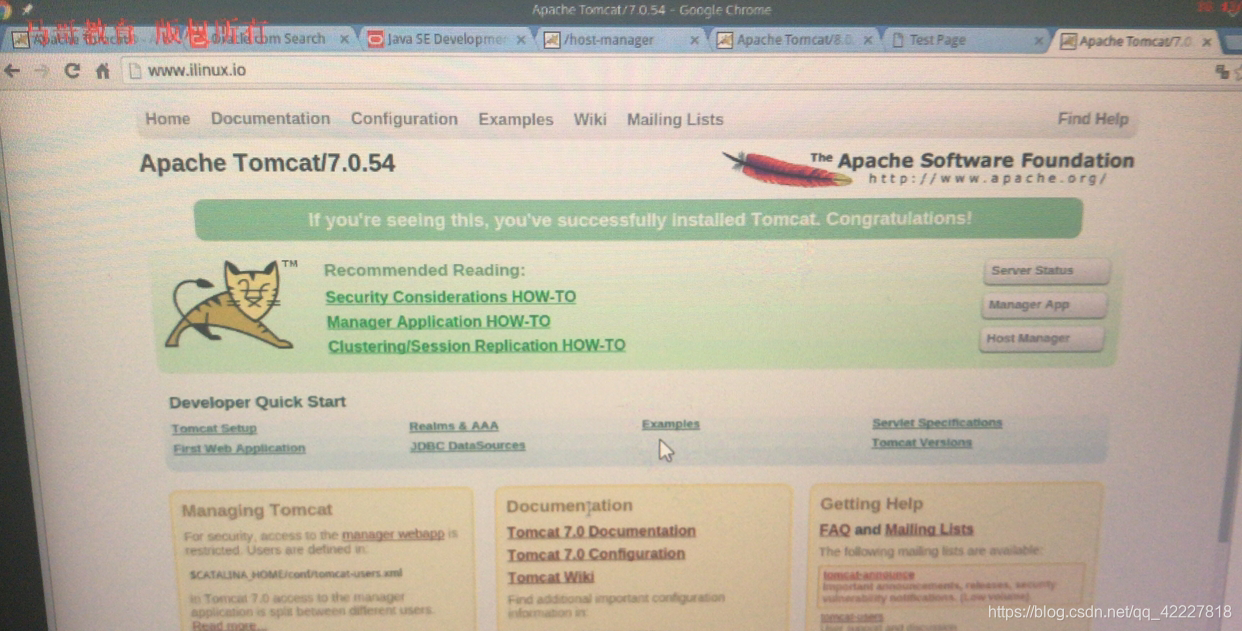Open Clustering/Session Replication HOW-TO link
Image resolution: width=1242 pixels, height=631 pixels.
477,346
